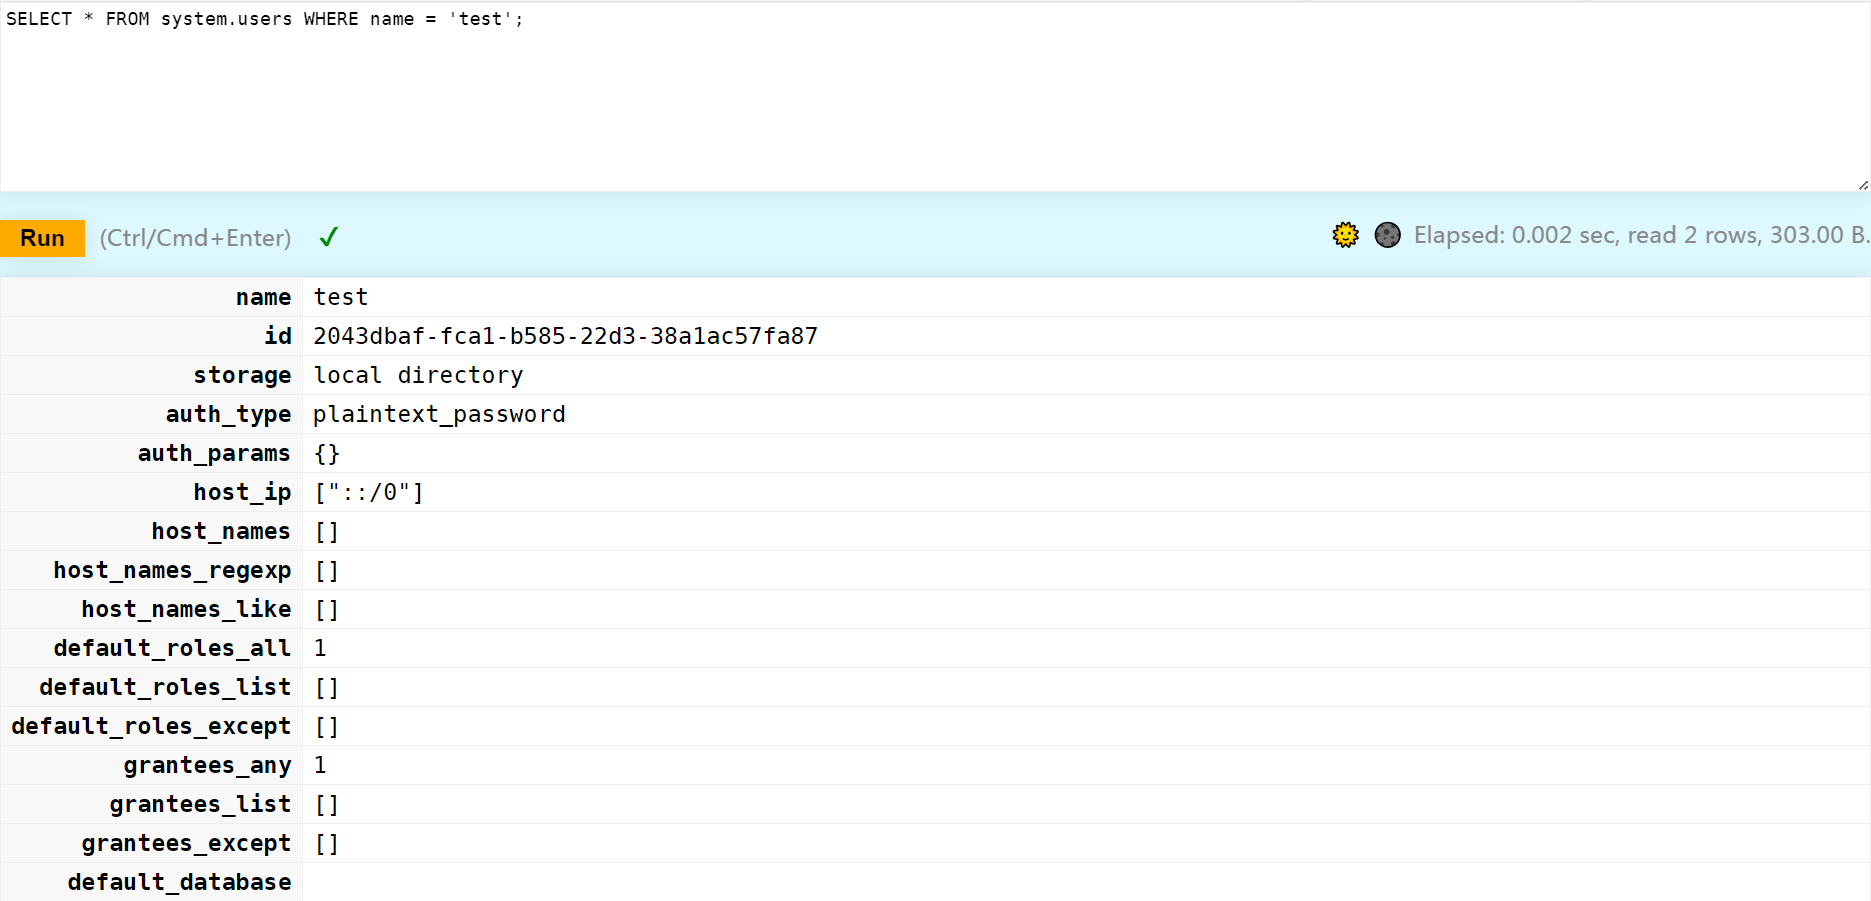Select the grantees_any value 1
The height and width of the screenshot is (901, 1871).
pos(320,765)
